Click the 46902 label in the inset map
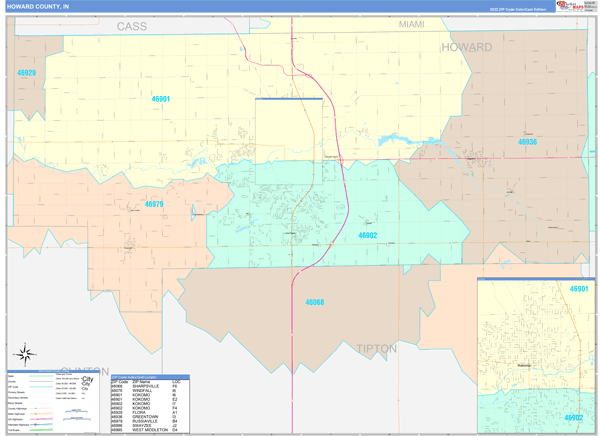 click(x=573, y=418)
